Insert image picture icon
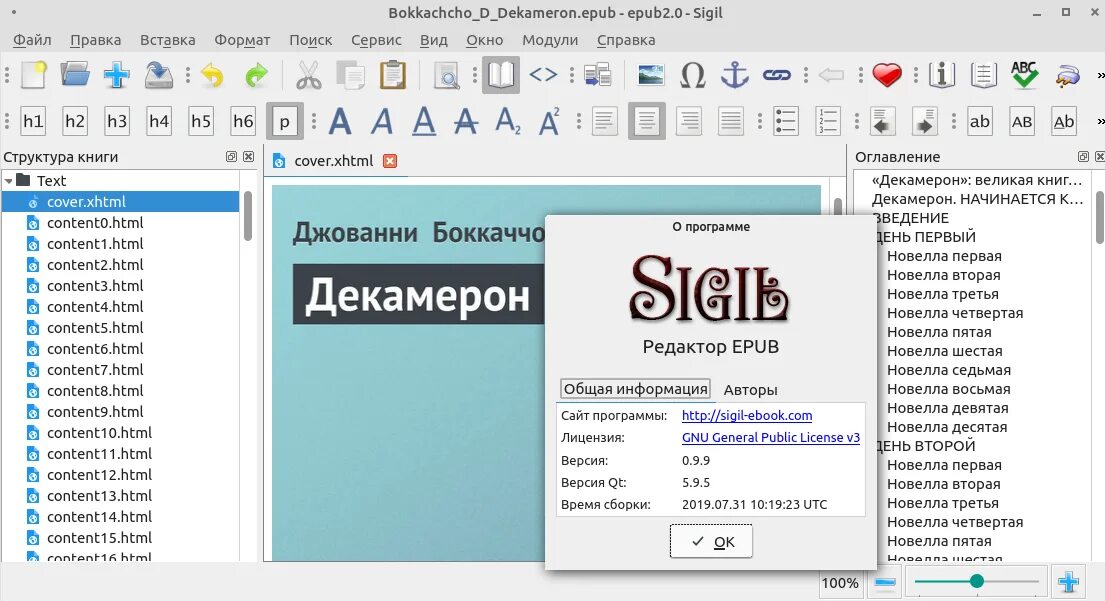The height and width of the screenshot is (601, 1105). 650,75
